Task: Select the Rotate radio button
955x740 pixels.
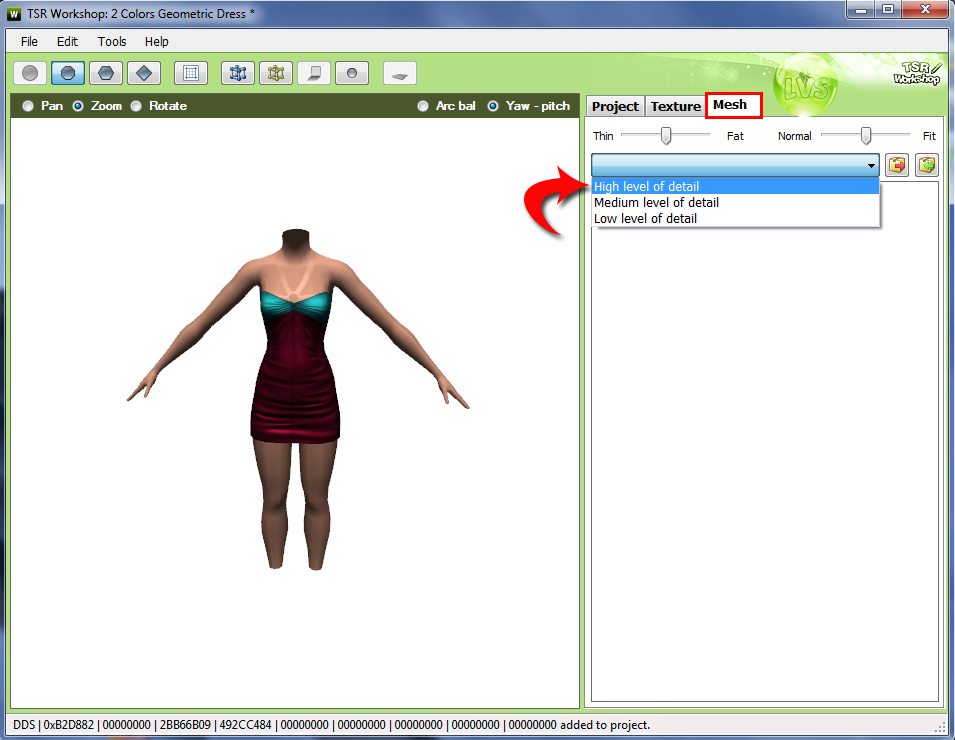Action: coord(136,106)
